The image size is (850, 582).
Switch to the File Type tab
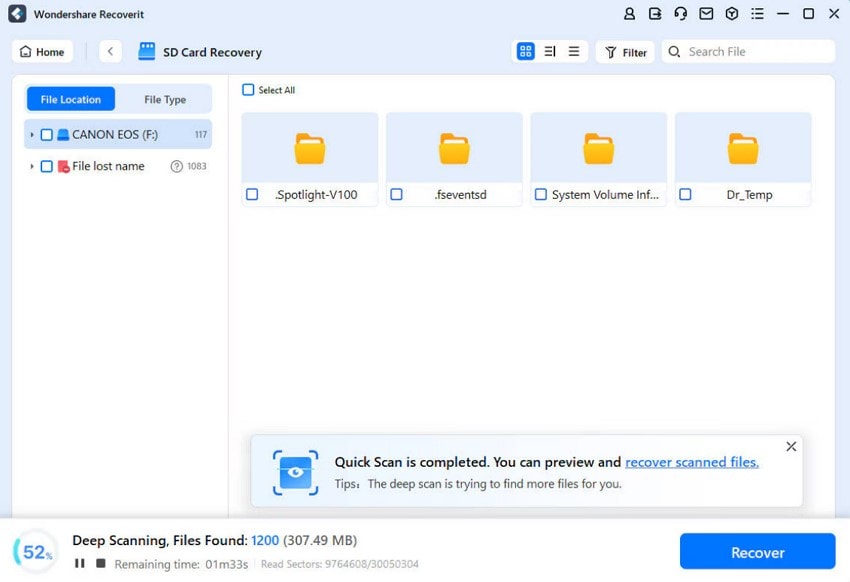(x=165, y=99)
